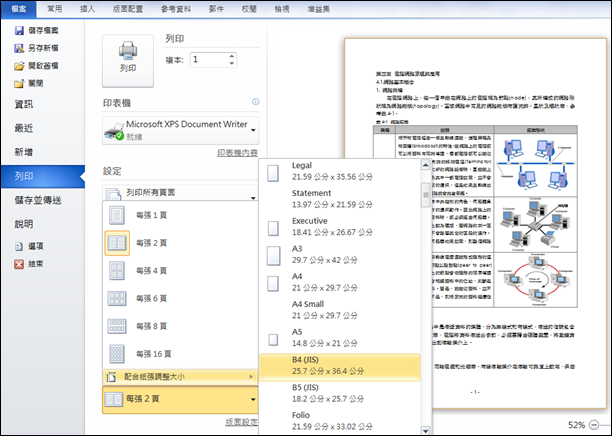Image resolution: width=612 pixels, height=436 pixels.
Task: Select 每張 1 頁 layout icon
Action: (x=117, y=215)
